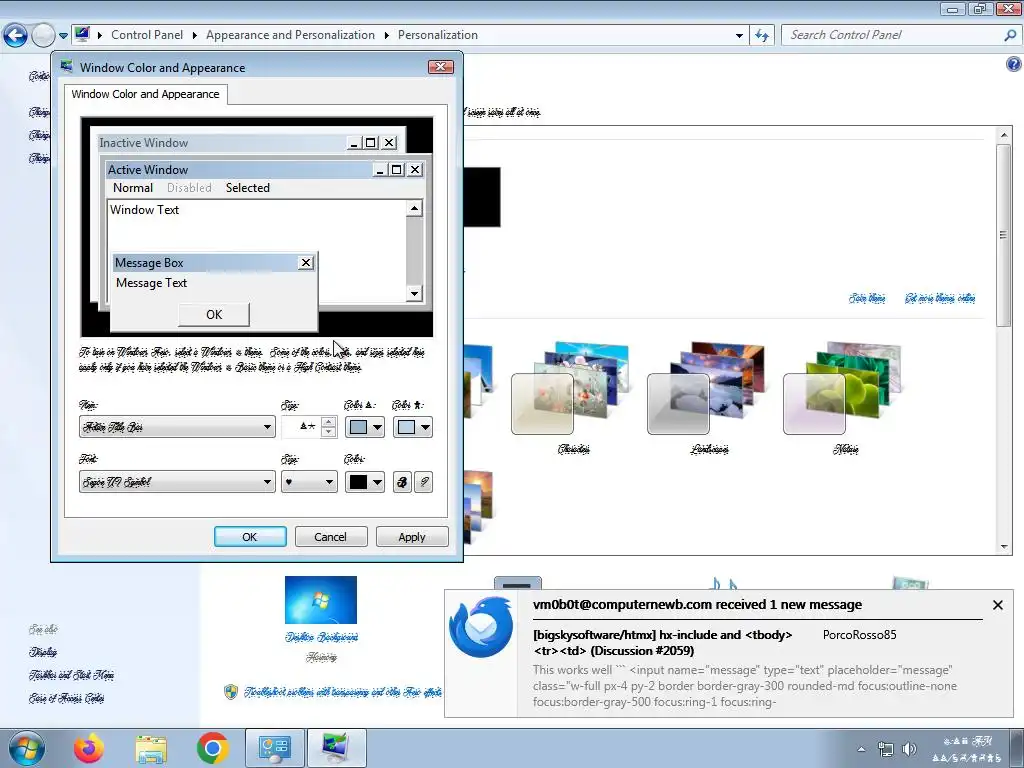Click the Search Control Panel field
Viewport: 1024px width, 768px height.
point(891,35)
